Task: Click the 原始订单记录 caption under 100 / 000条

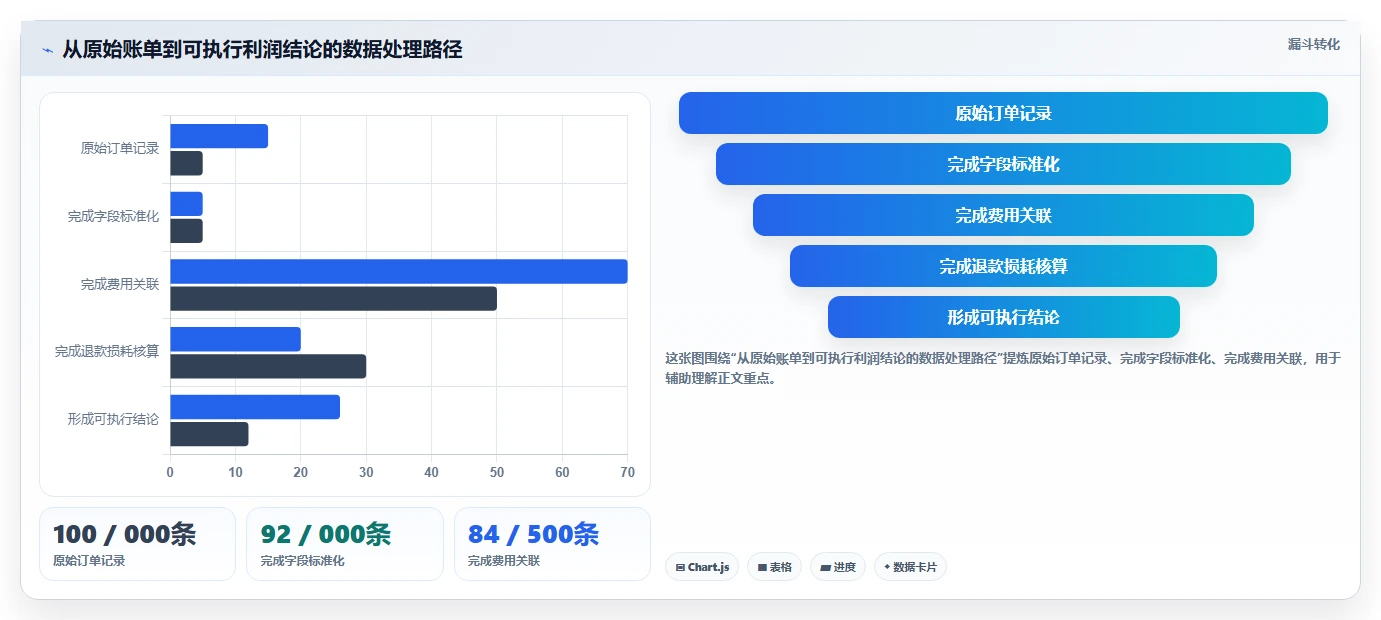Action: pyautogui.click(x=89, y=561)
